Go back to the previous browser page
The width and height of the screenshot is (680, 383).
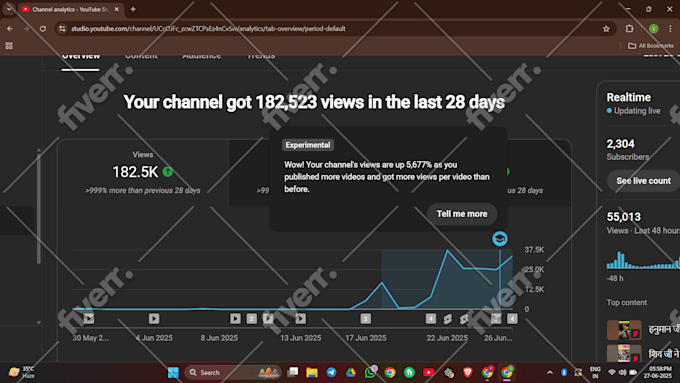pos(10,29)
